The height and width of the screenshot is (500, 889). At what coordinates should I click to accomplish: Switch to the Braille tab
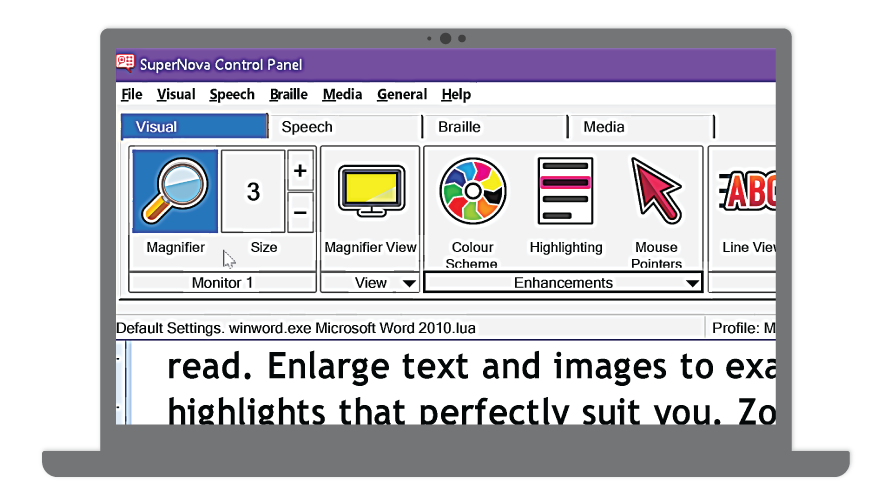coord(495,126)
